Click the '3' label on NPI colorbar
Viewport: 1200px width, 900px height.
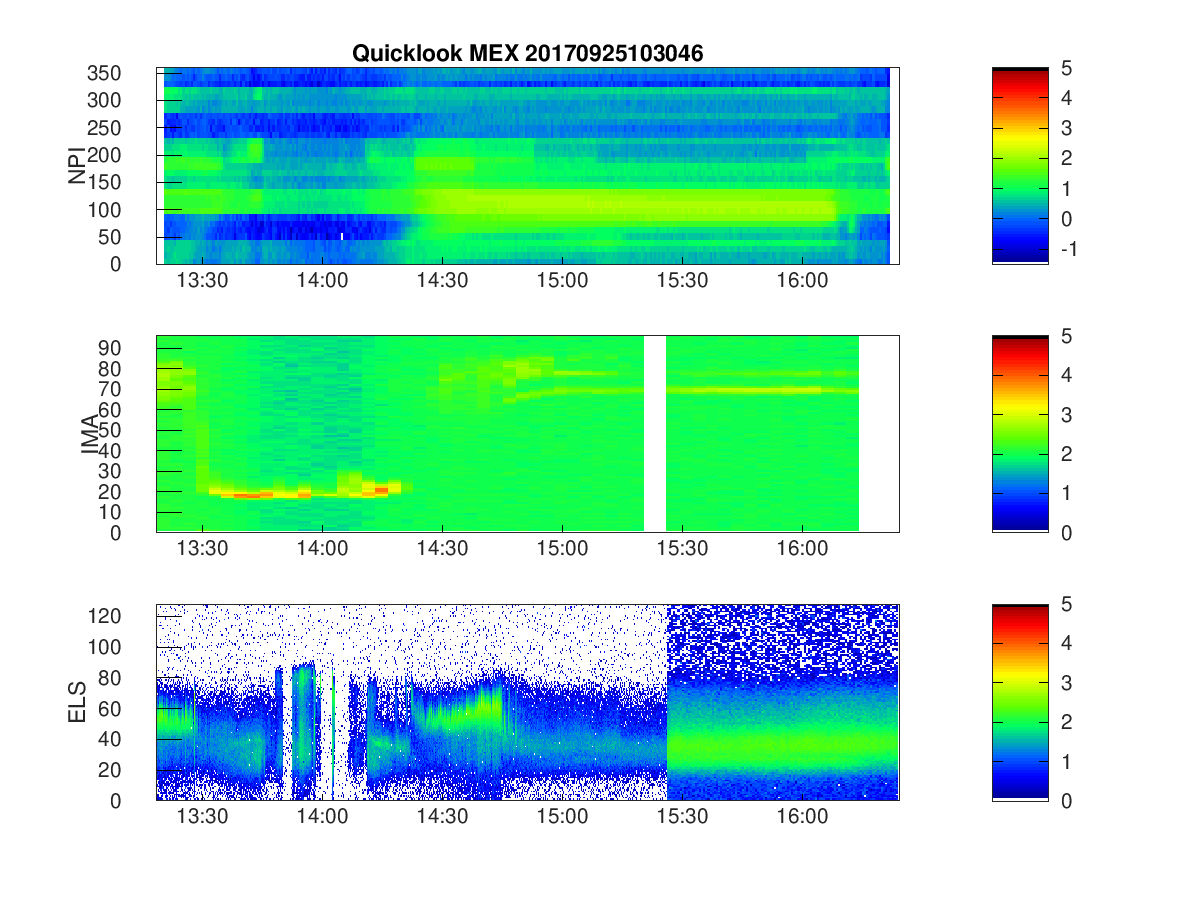tap(1066, 128)
